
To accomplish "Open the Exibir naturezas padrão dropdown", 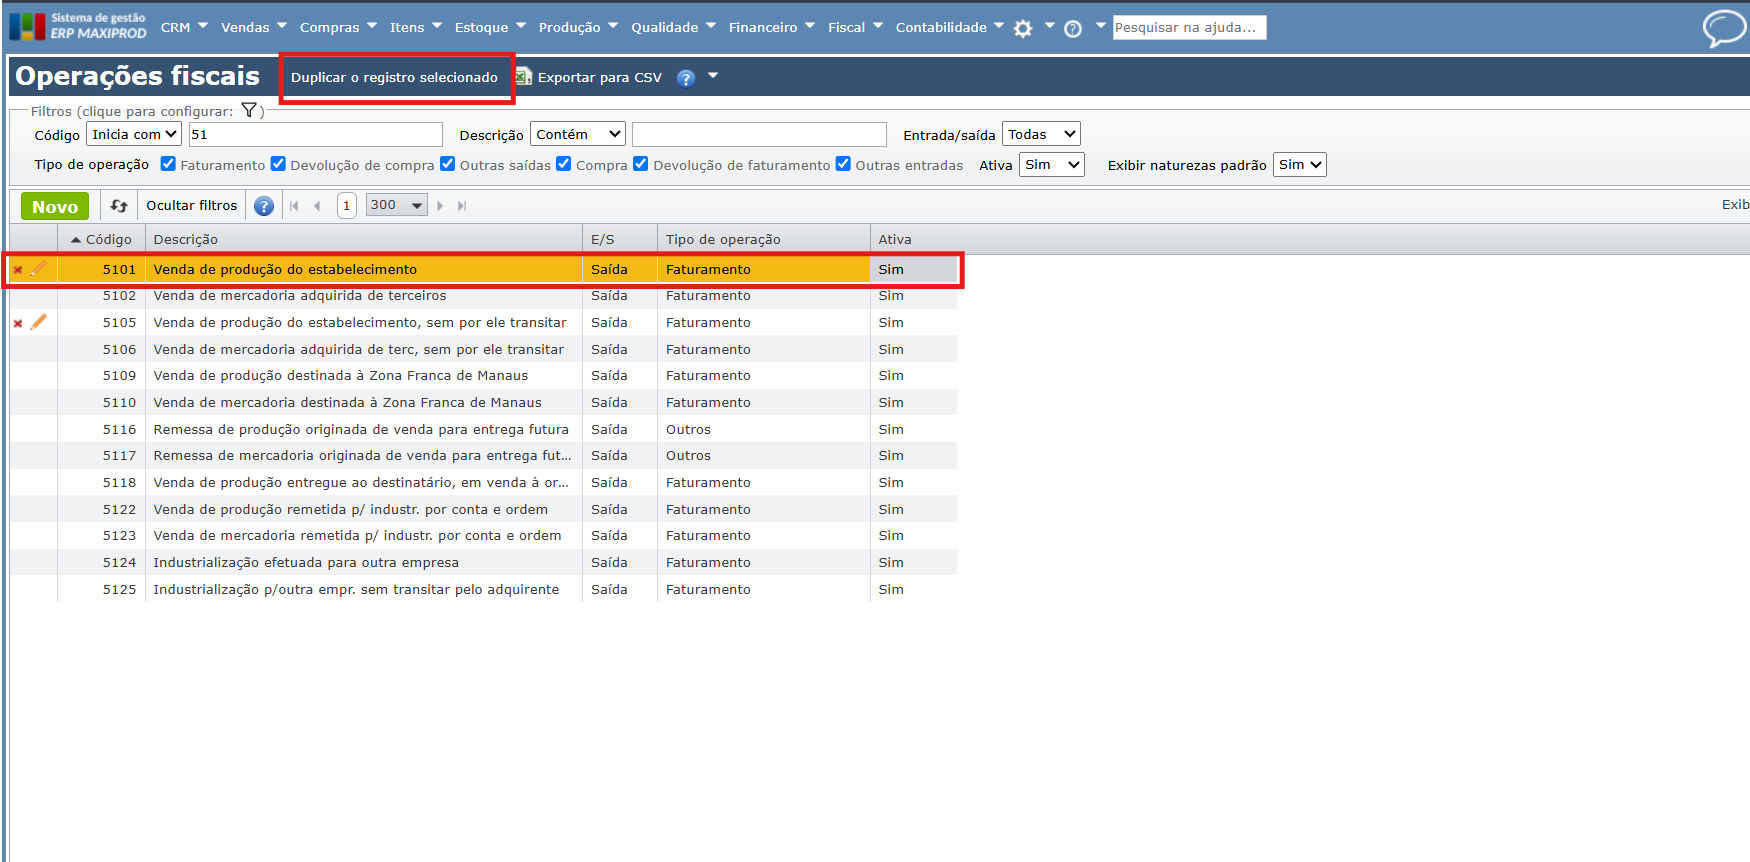I will (1300, 165).
